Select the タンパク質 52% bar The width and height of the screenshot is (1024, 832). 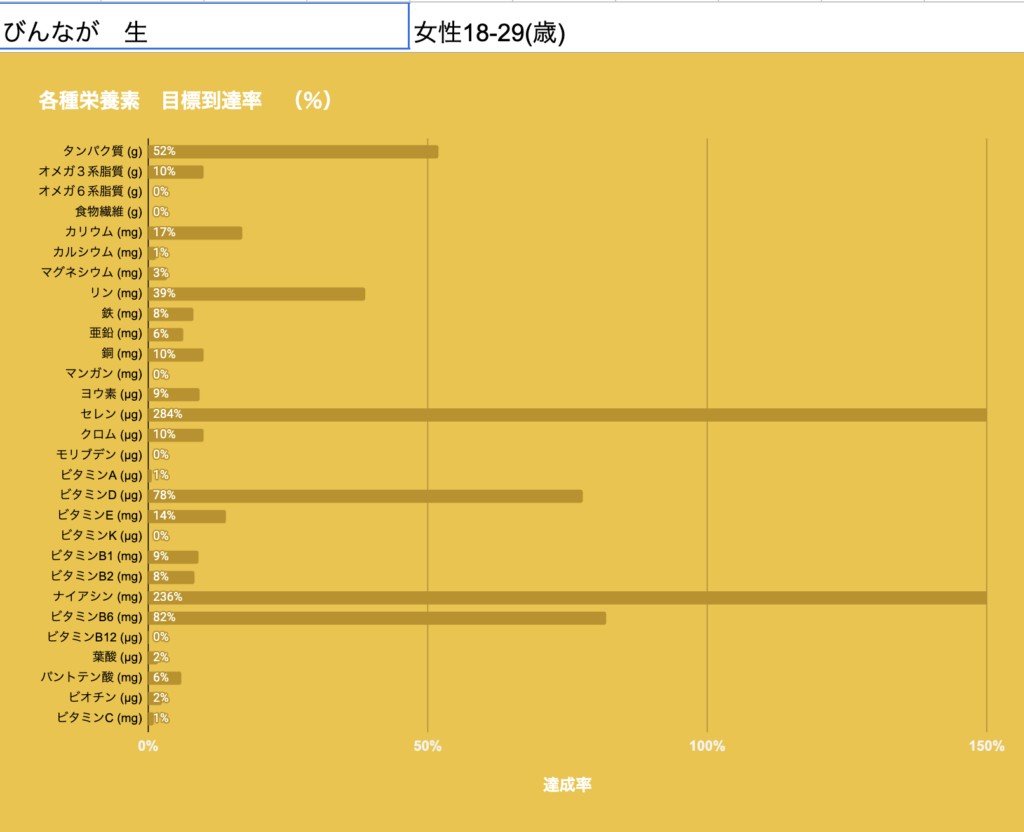click(x=293, y=151)
